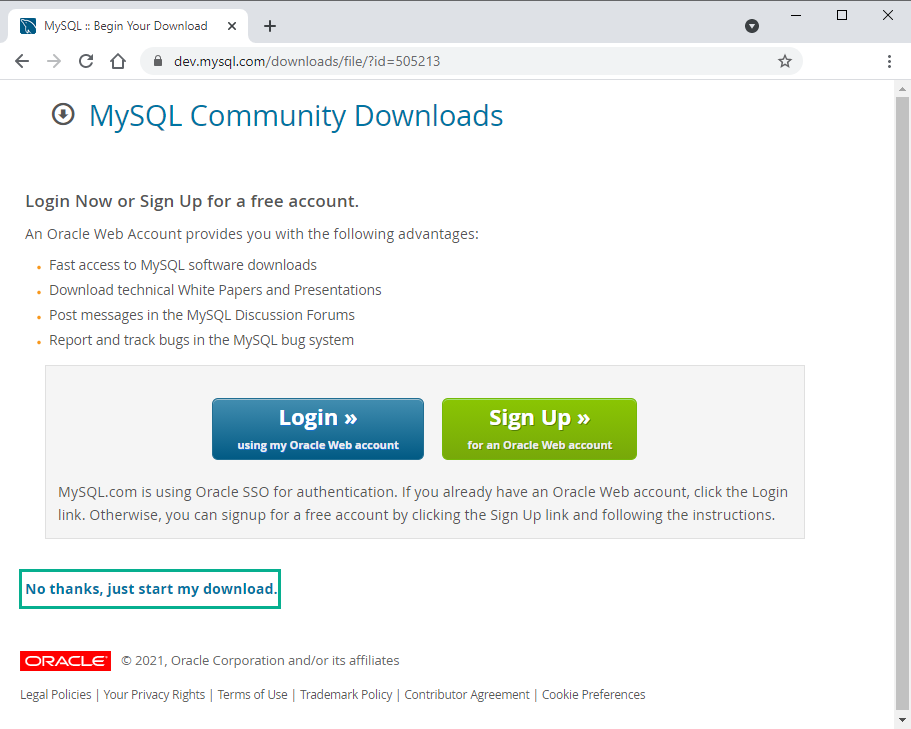911x729 pixels.
Task: Click the download arrow icon beside the heading
Action: [62, 114]
